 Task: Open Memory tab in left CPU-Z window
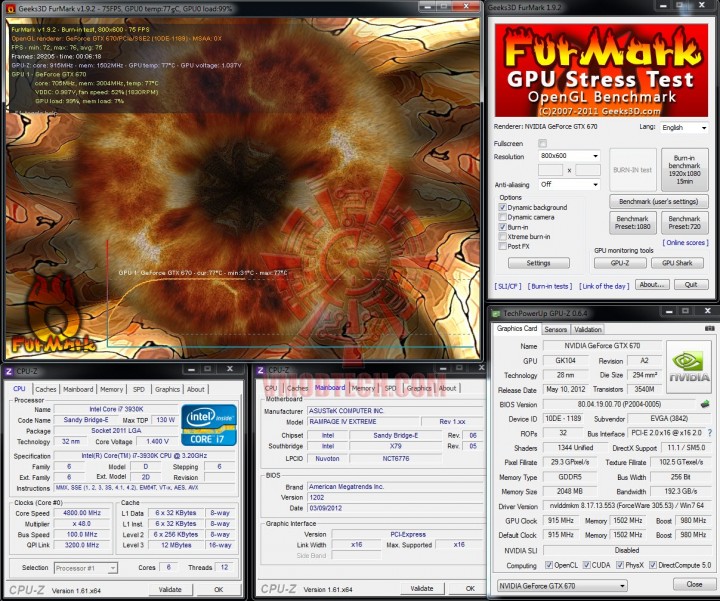click(112, 389)
